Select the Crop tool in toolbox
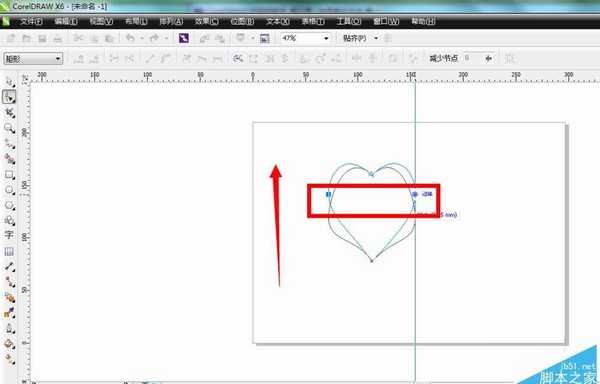Image resolution: width=600 pixels, height=384 pixels. (9, 112)
